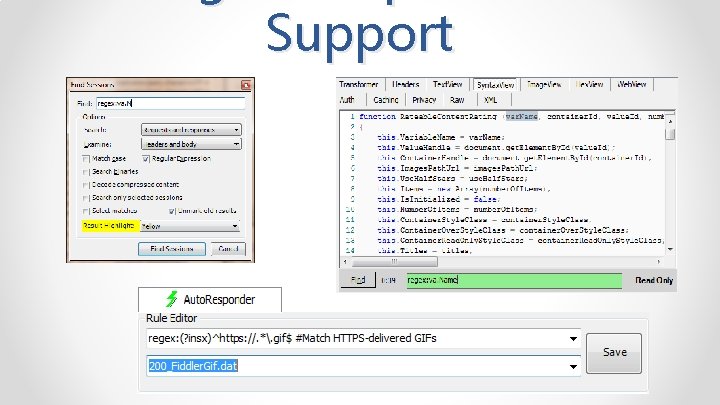The height and width of the screenshot is (405, 720).
Task: Expand the Result Highlight Yellow dropdown
Action: [x=190, y=226]
